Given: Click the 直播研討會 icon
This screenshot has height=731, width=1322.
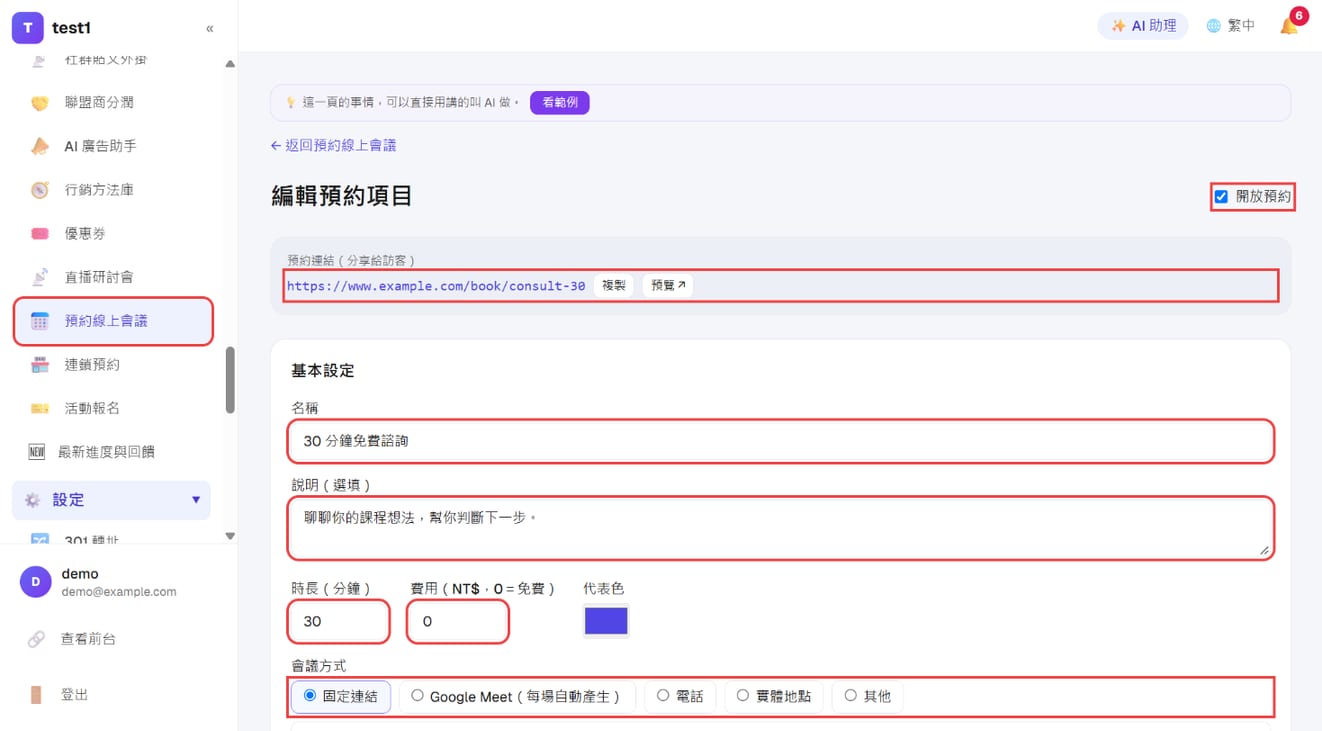Looking at the screenshot, I should tap(39, 277).
